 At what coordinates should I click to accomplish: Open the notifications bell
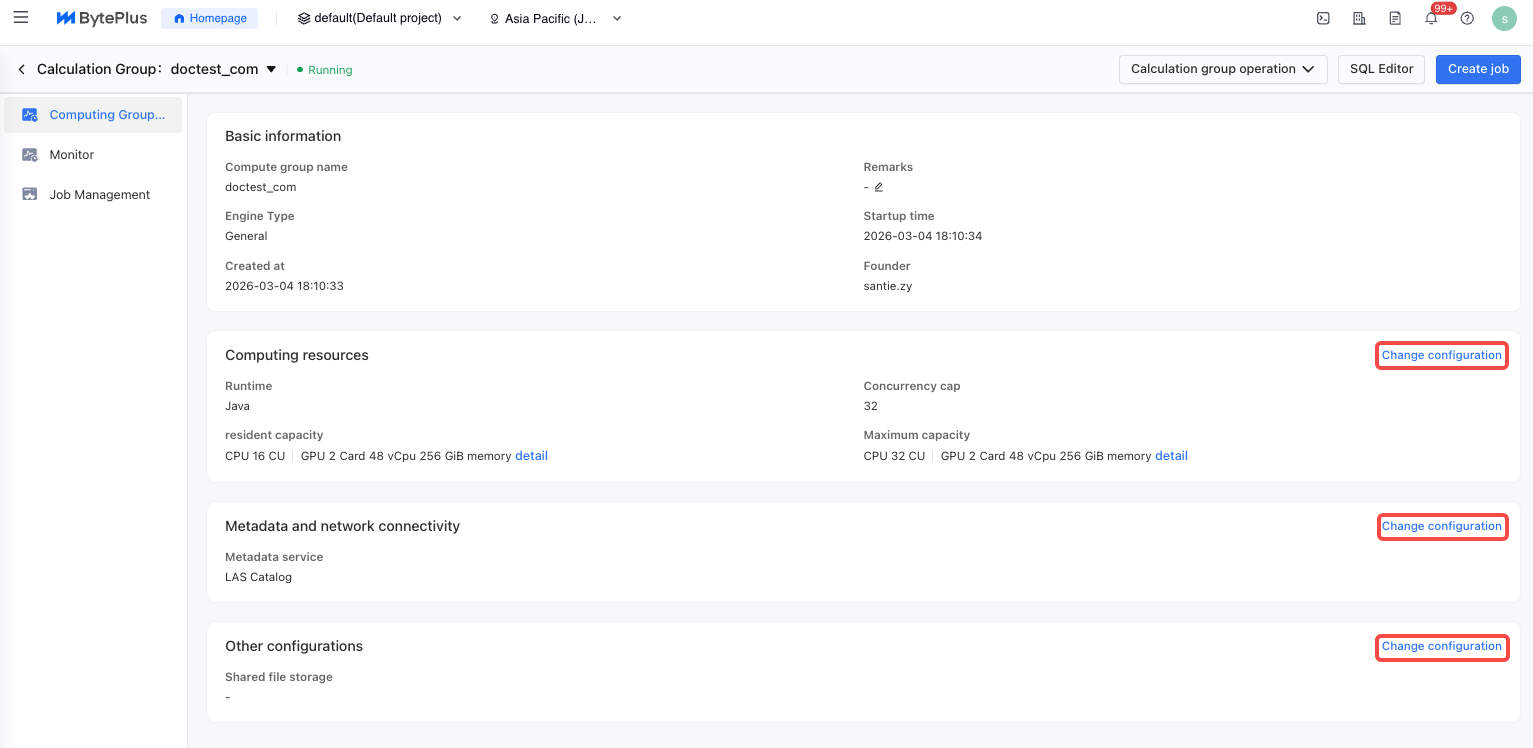coord(1431,18)
